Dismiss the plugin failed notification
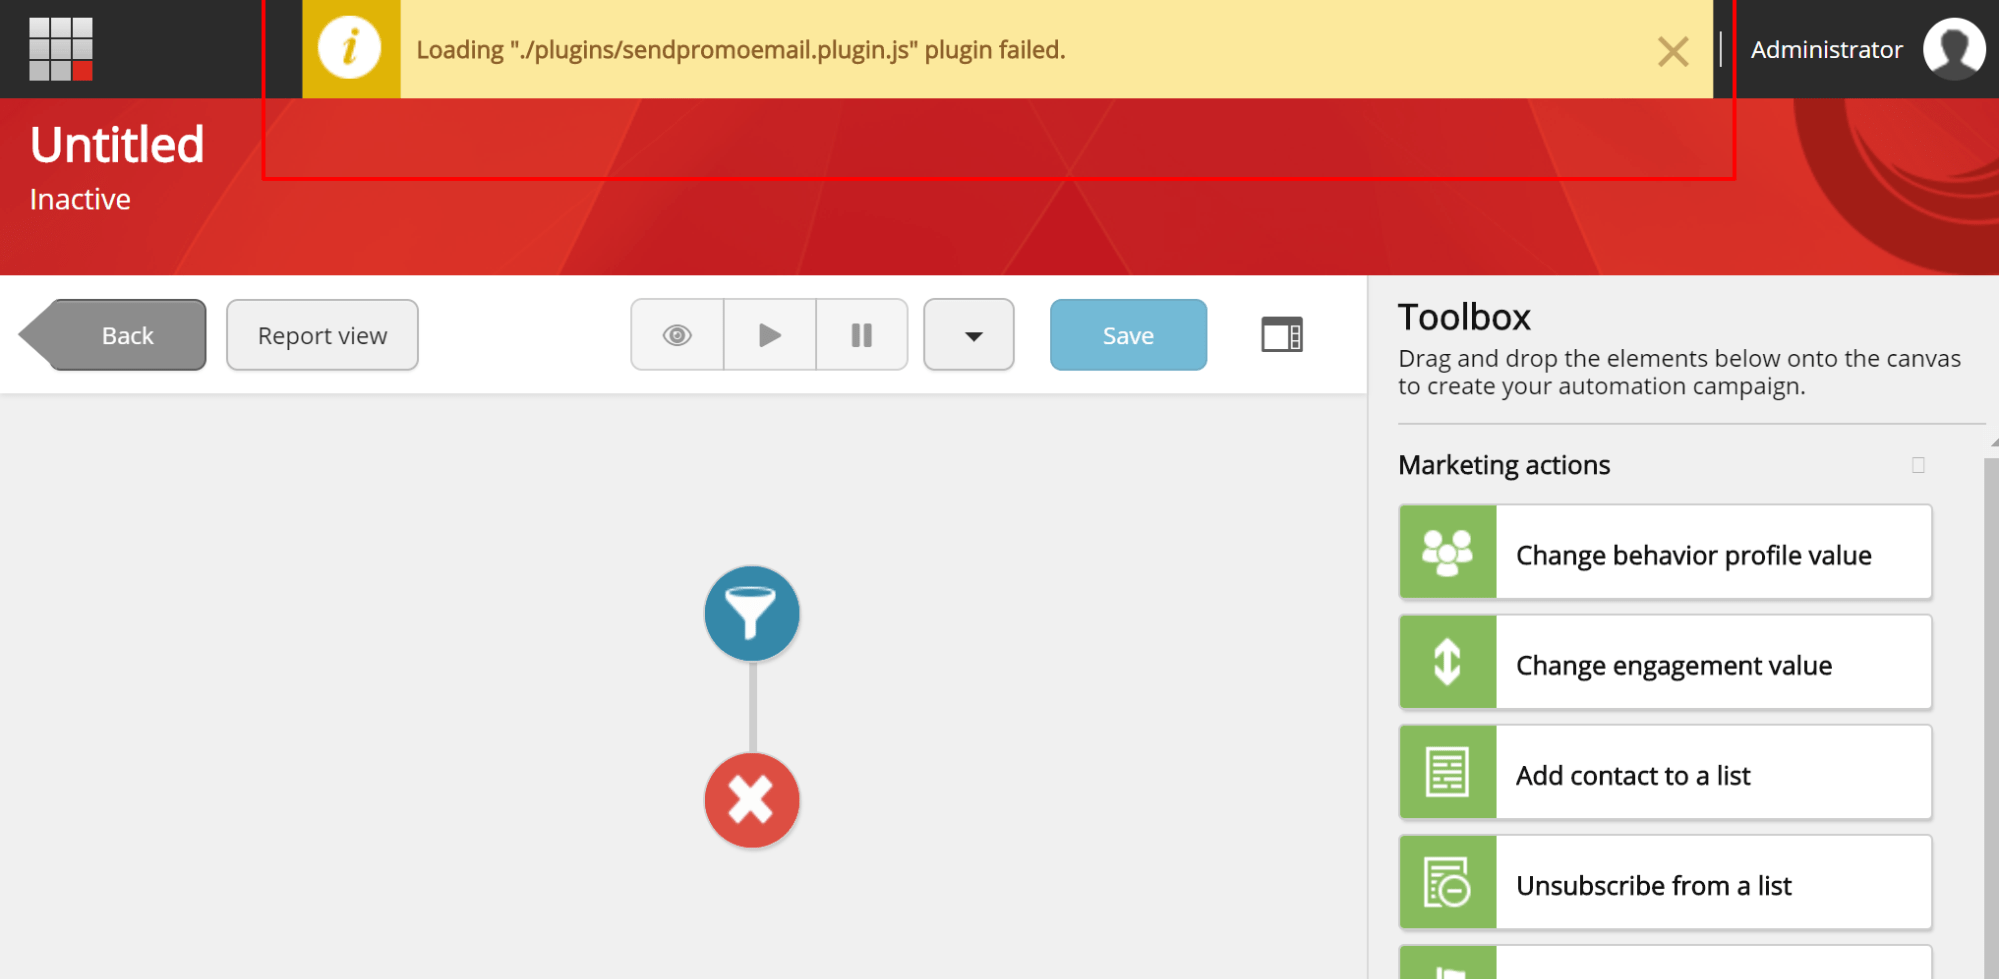 pos(1672,51)
